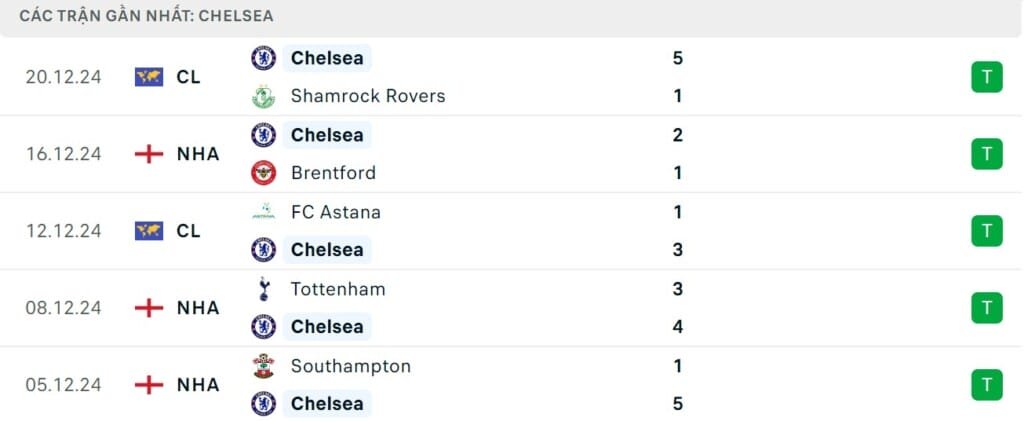Open the Shamrock Rovers team link

pyautogui.click(x=367, y=96)
